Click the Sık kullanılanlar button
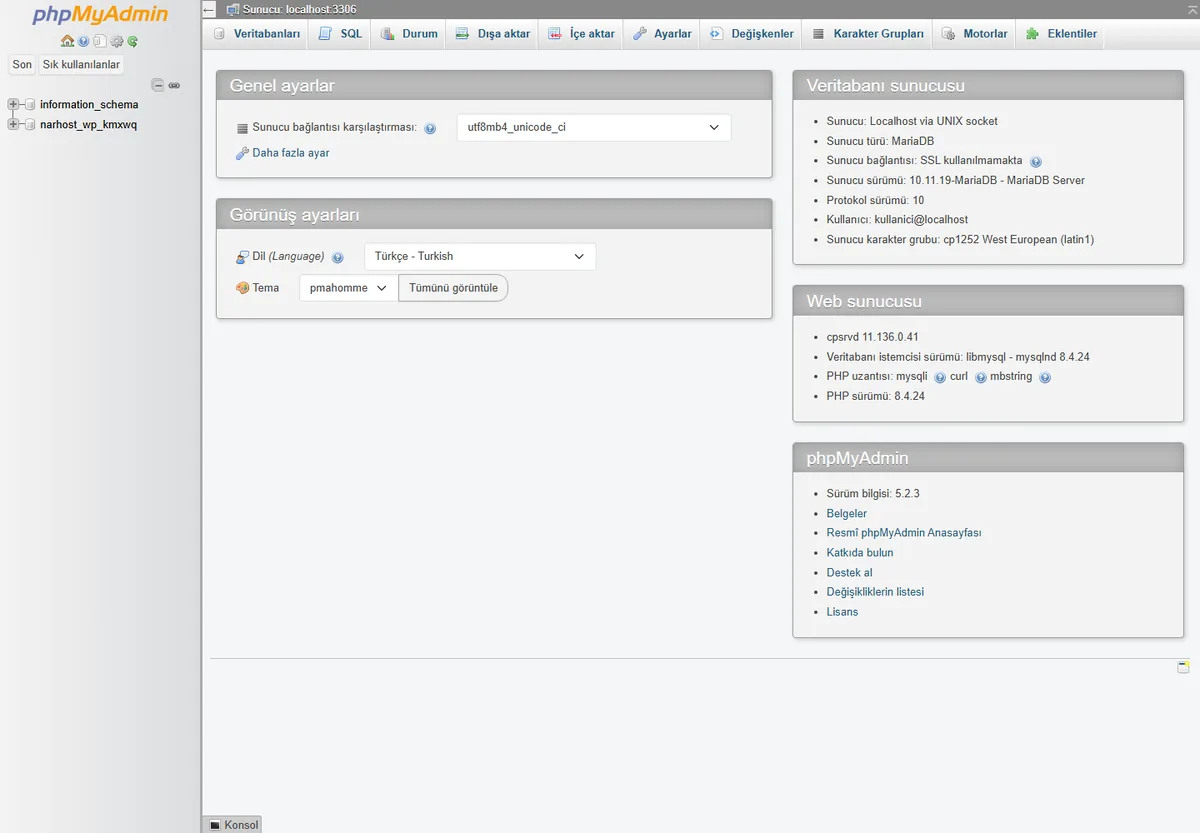The height and width of the screenshot is (833, 1200). [81, 65]
